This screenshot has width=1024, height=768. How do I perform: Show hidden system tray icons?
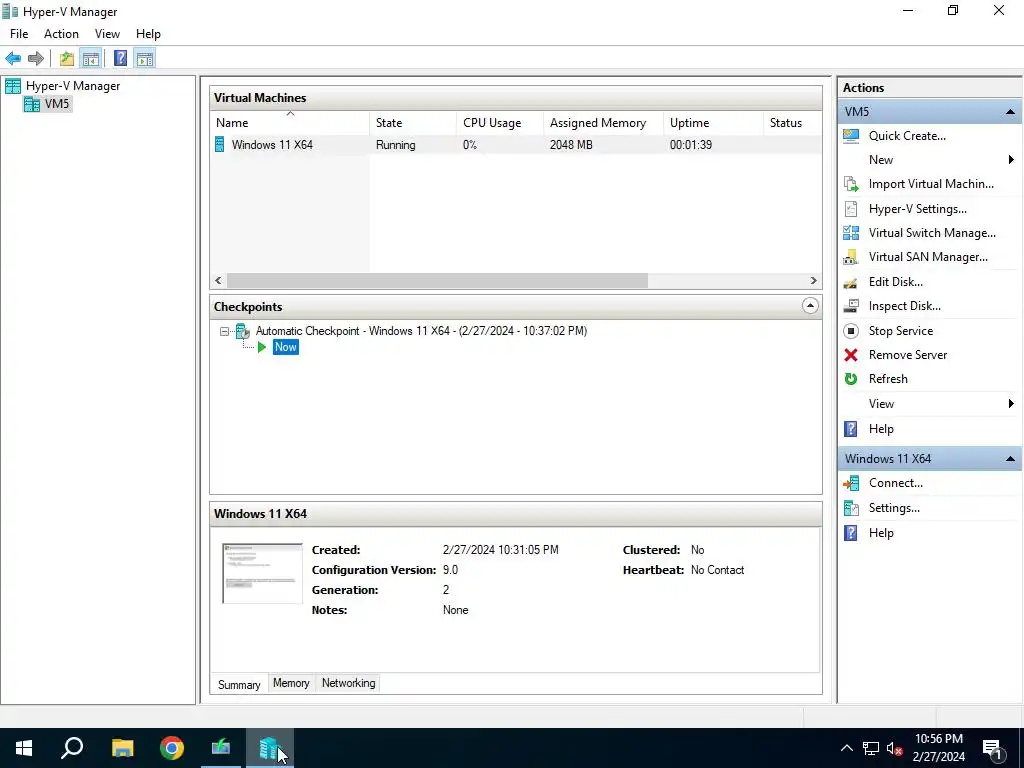click(x=846, y=748)
